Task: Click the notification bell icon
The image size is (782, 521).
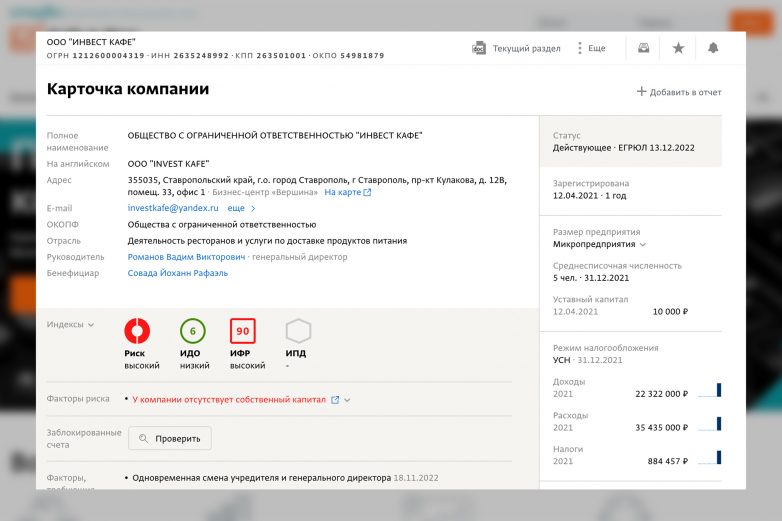Action: [713, 48]
